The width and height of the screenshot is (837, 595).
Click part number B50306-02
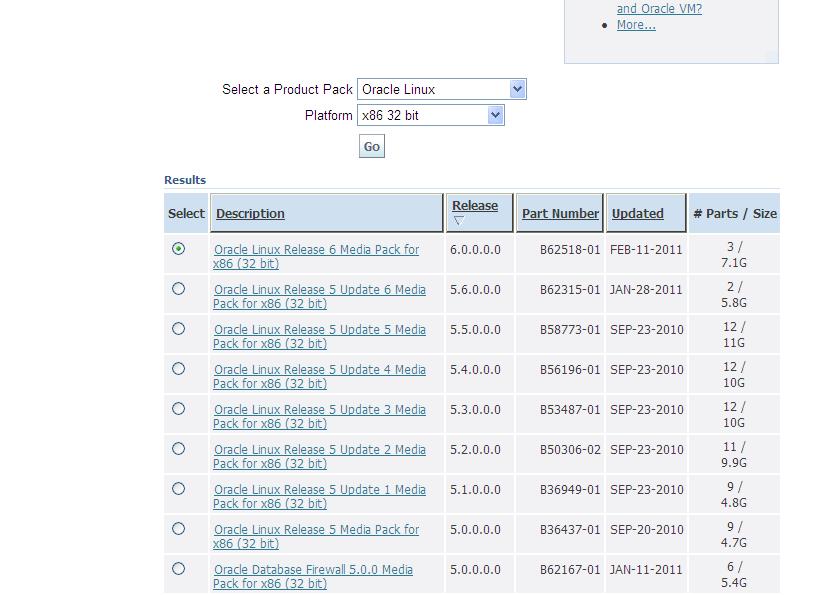570,450
